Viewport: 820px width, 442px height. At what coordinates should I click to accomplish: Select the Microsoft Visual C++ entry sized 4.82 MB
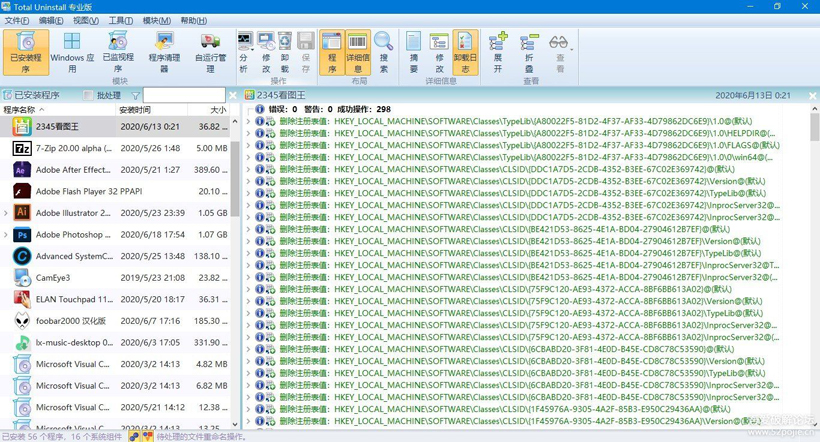(115, 364)
